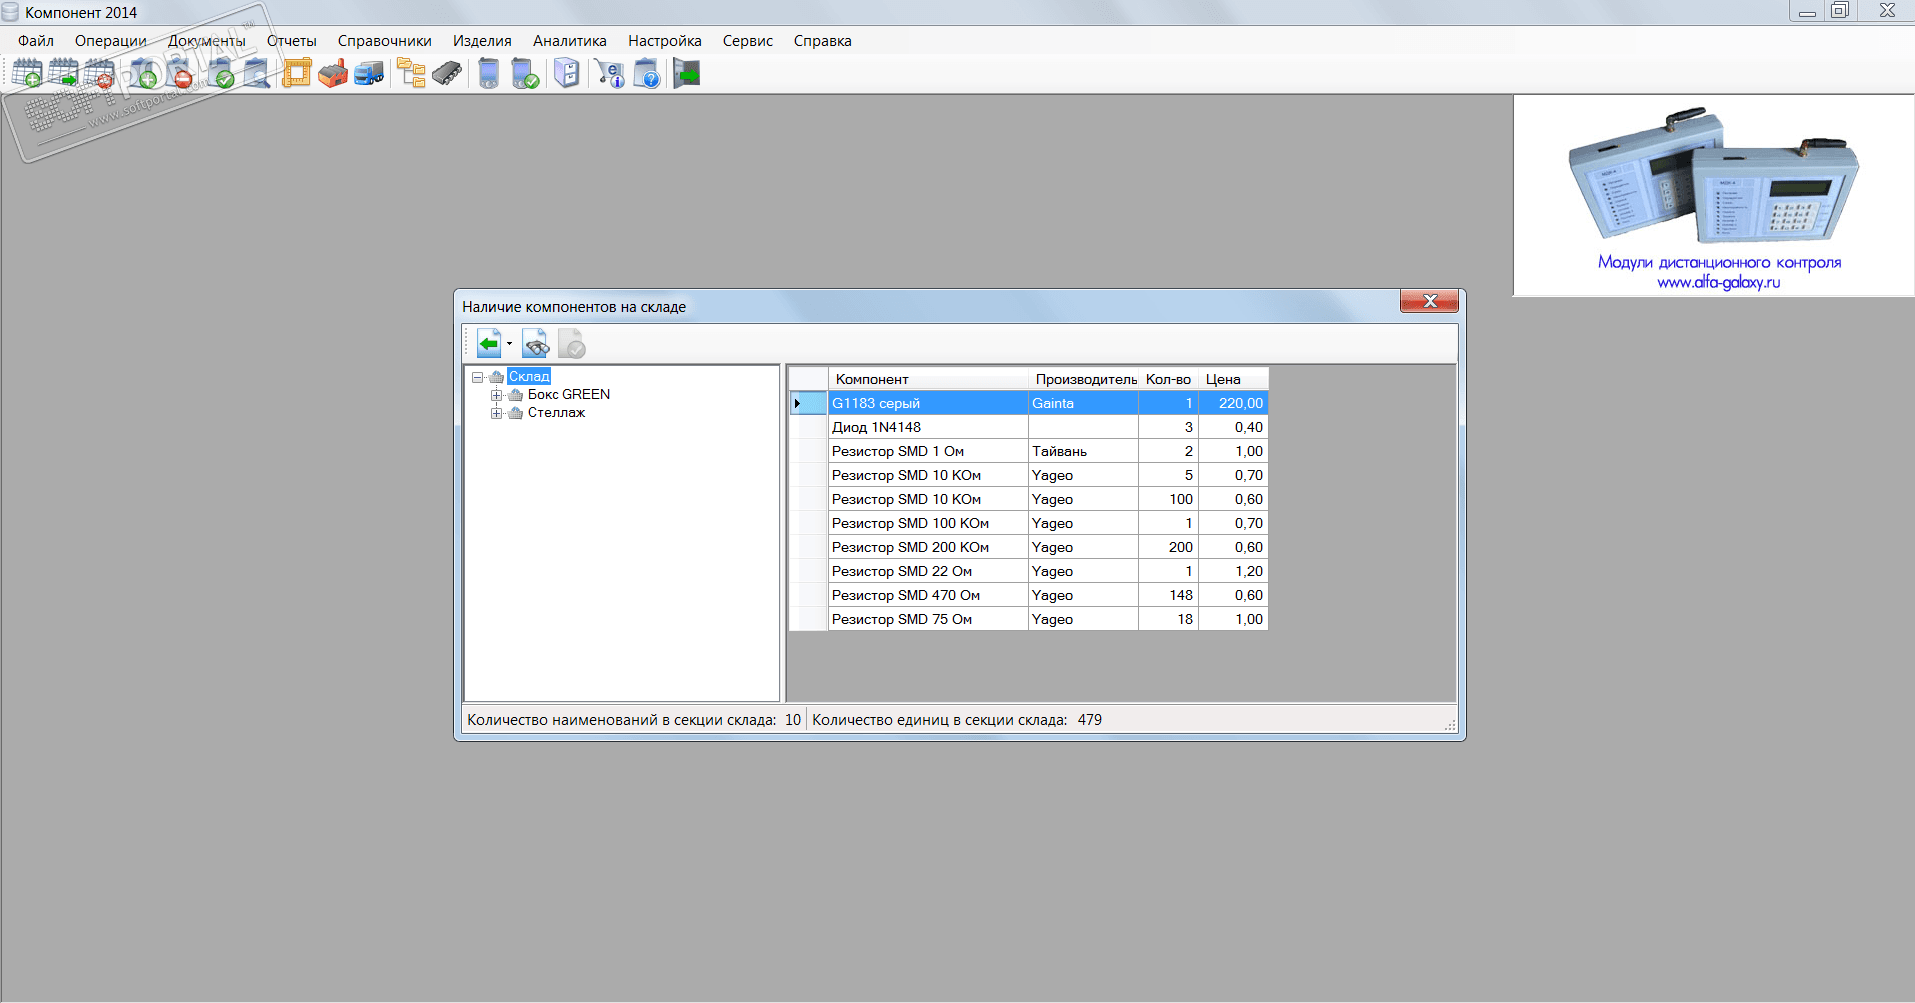Select the G1183 серый cell
This screenshot has width=1915, height=1003.
[929, 403]
